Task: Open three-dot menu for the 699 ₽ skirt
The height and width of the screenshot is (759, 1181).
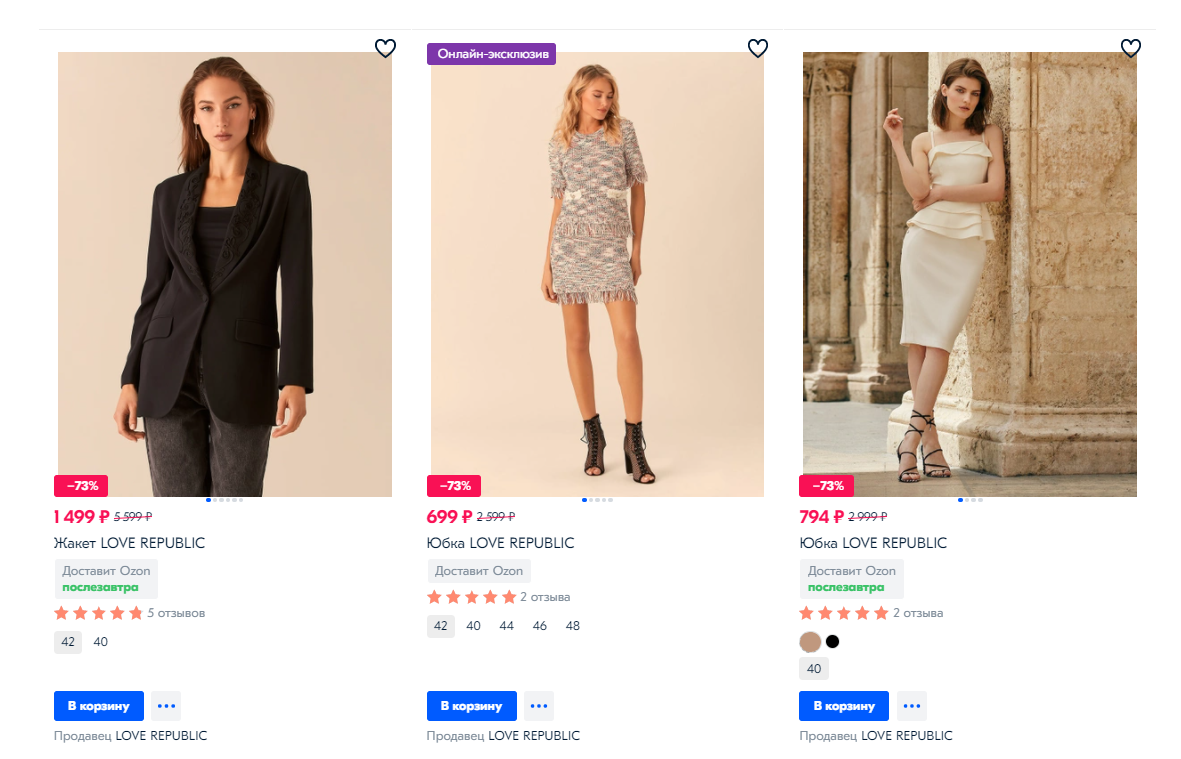Action: point(539,706)
